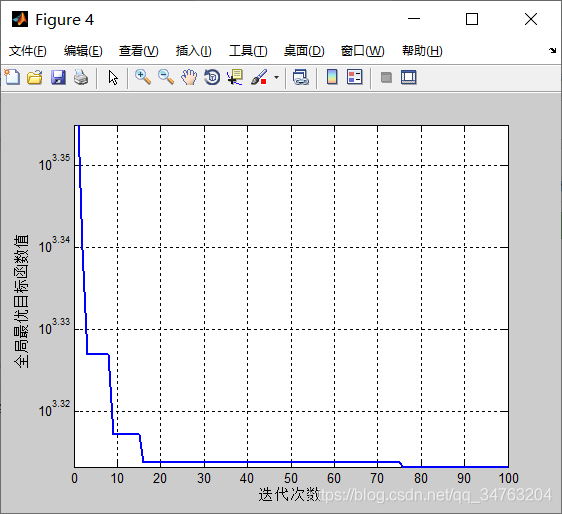
Task: Click the x-axis tick label 20
Action: pyautogui.click(x=160, y=478)
